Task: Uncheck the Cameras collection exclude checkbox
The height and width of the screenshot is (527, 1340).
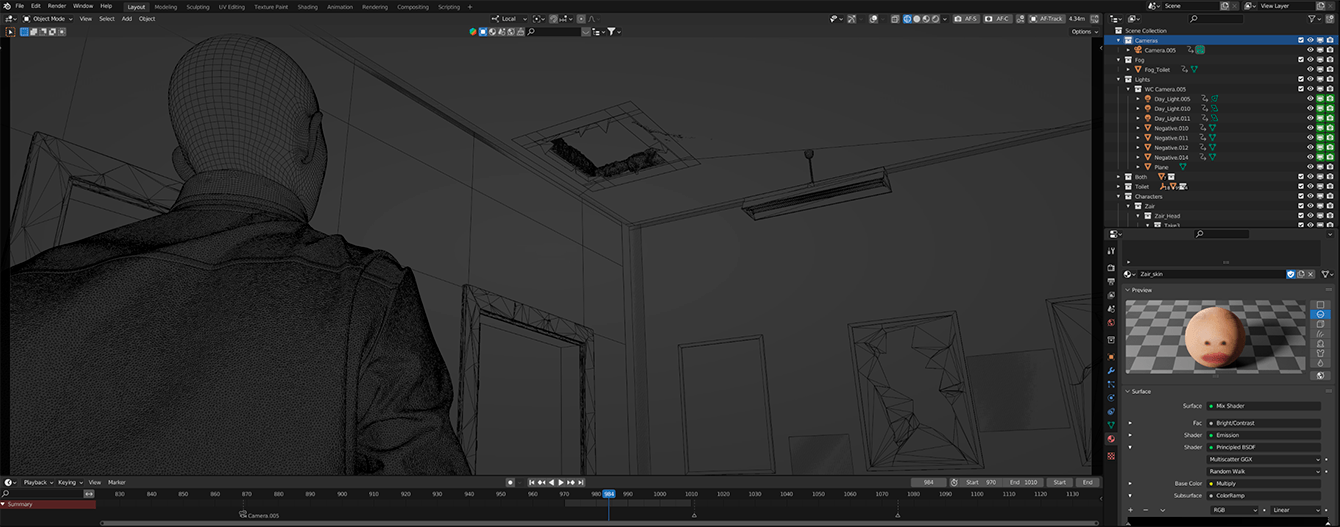Action: click(x=1300, y=41)
